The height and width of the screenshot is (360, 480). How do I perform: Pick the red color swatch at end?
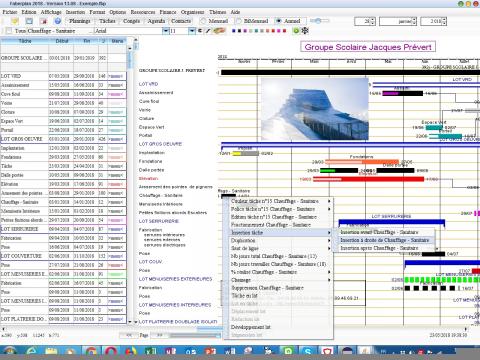click(x=284, y=31)
